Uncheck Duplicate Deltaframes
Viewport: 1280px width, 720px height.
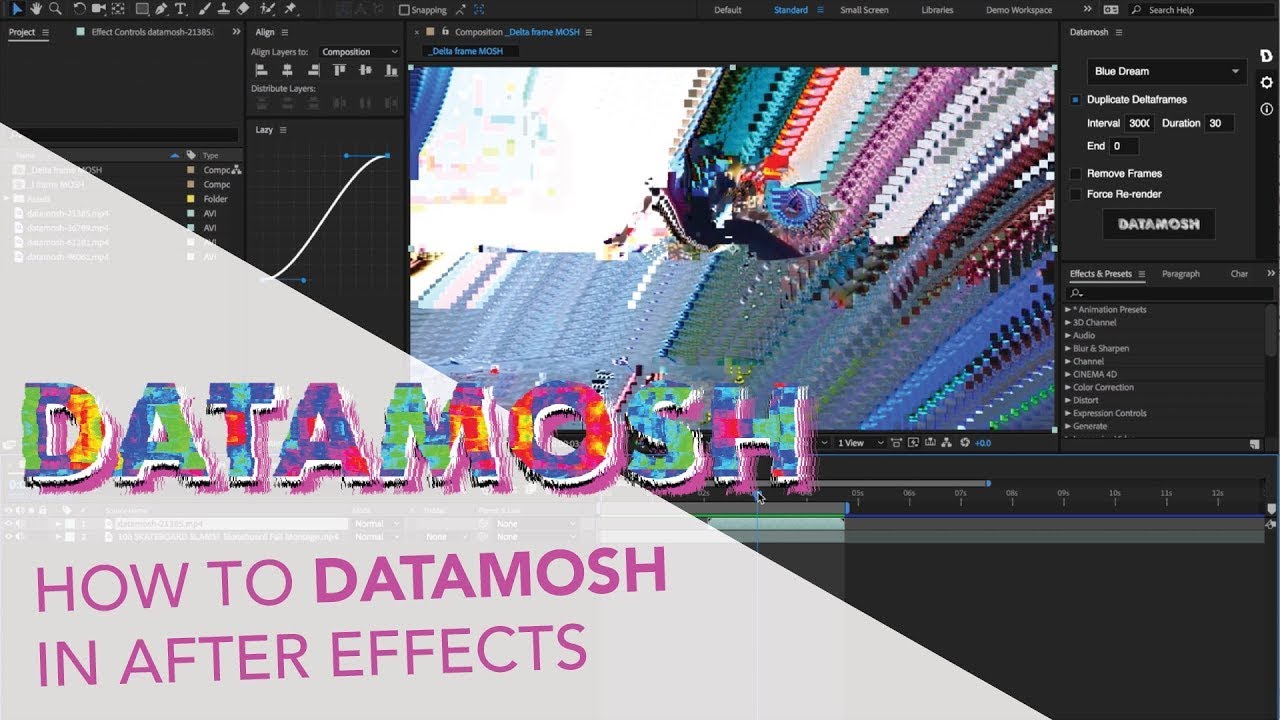pyautogui.click(x=1076, y=100)
